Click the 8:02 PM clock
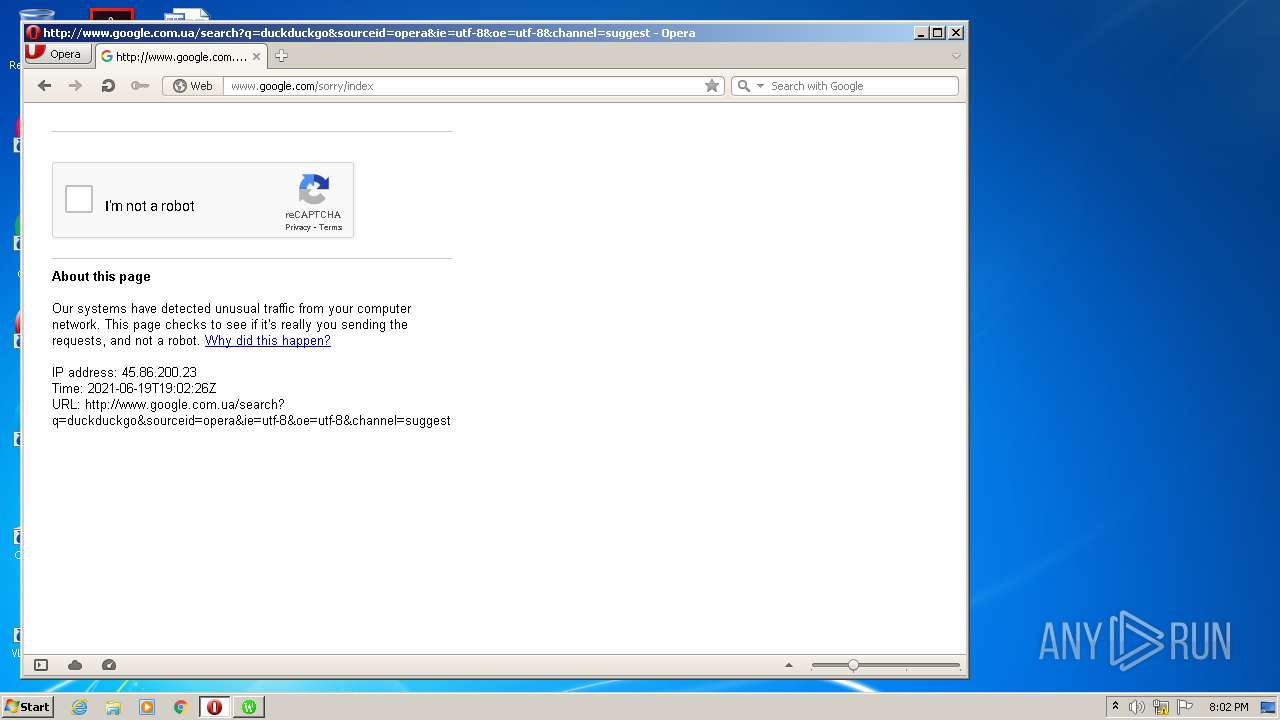The height and width of the screenshot is (720, 1280). click(1228, 707)
